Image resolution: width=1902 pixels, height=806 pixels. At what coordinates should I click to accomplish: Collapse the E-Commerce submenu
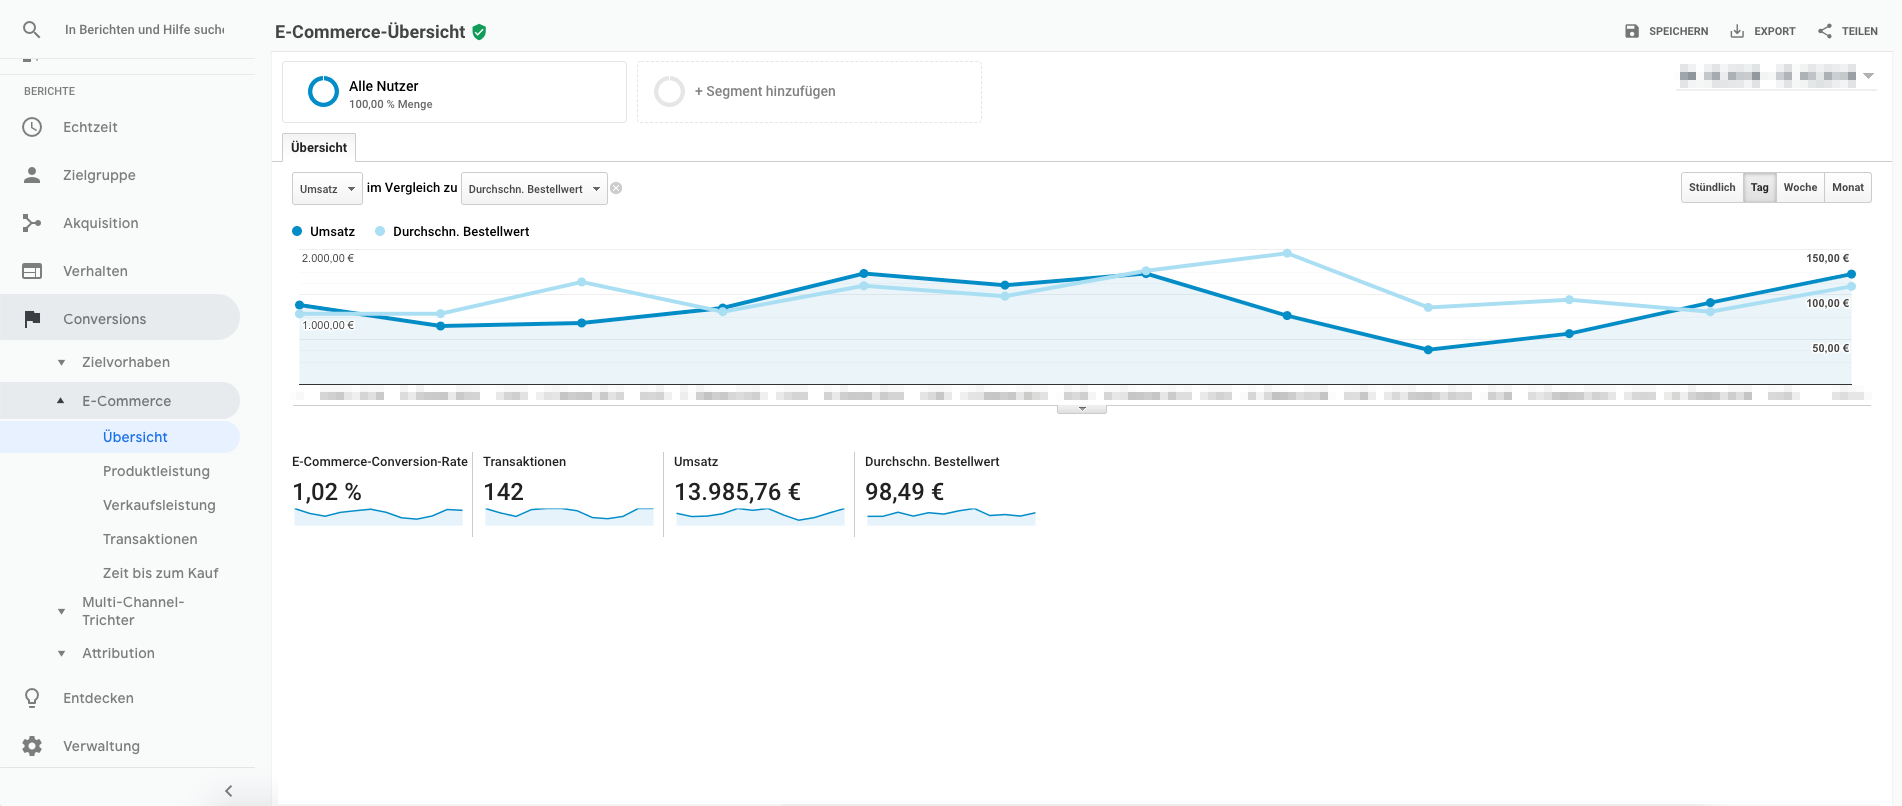click(61, 401)
